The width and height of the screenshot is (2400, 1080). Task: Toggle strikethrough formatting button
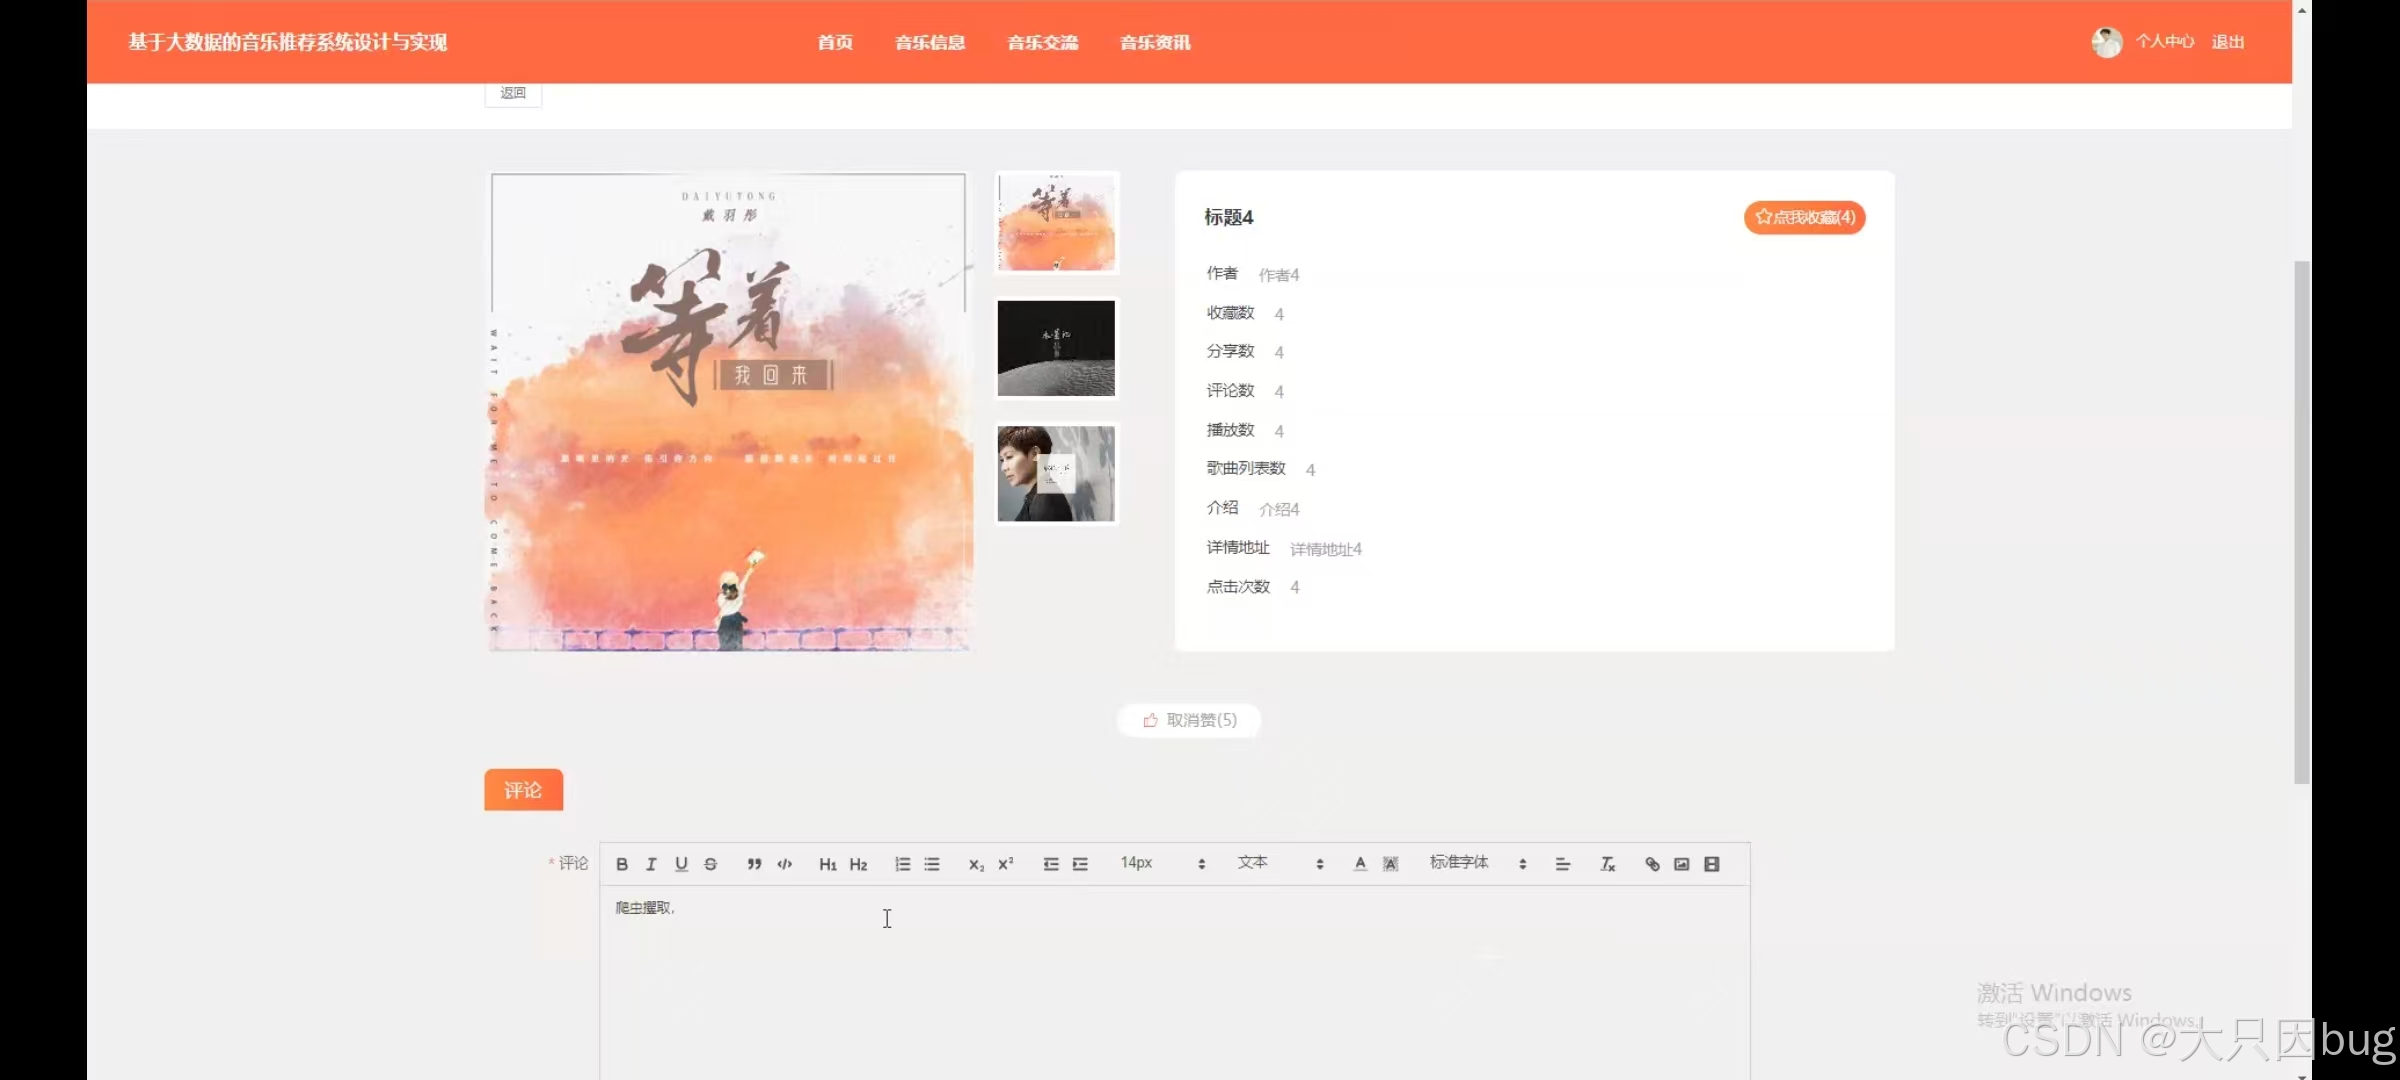711,864
